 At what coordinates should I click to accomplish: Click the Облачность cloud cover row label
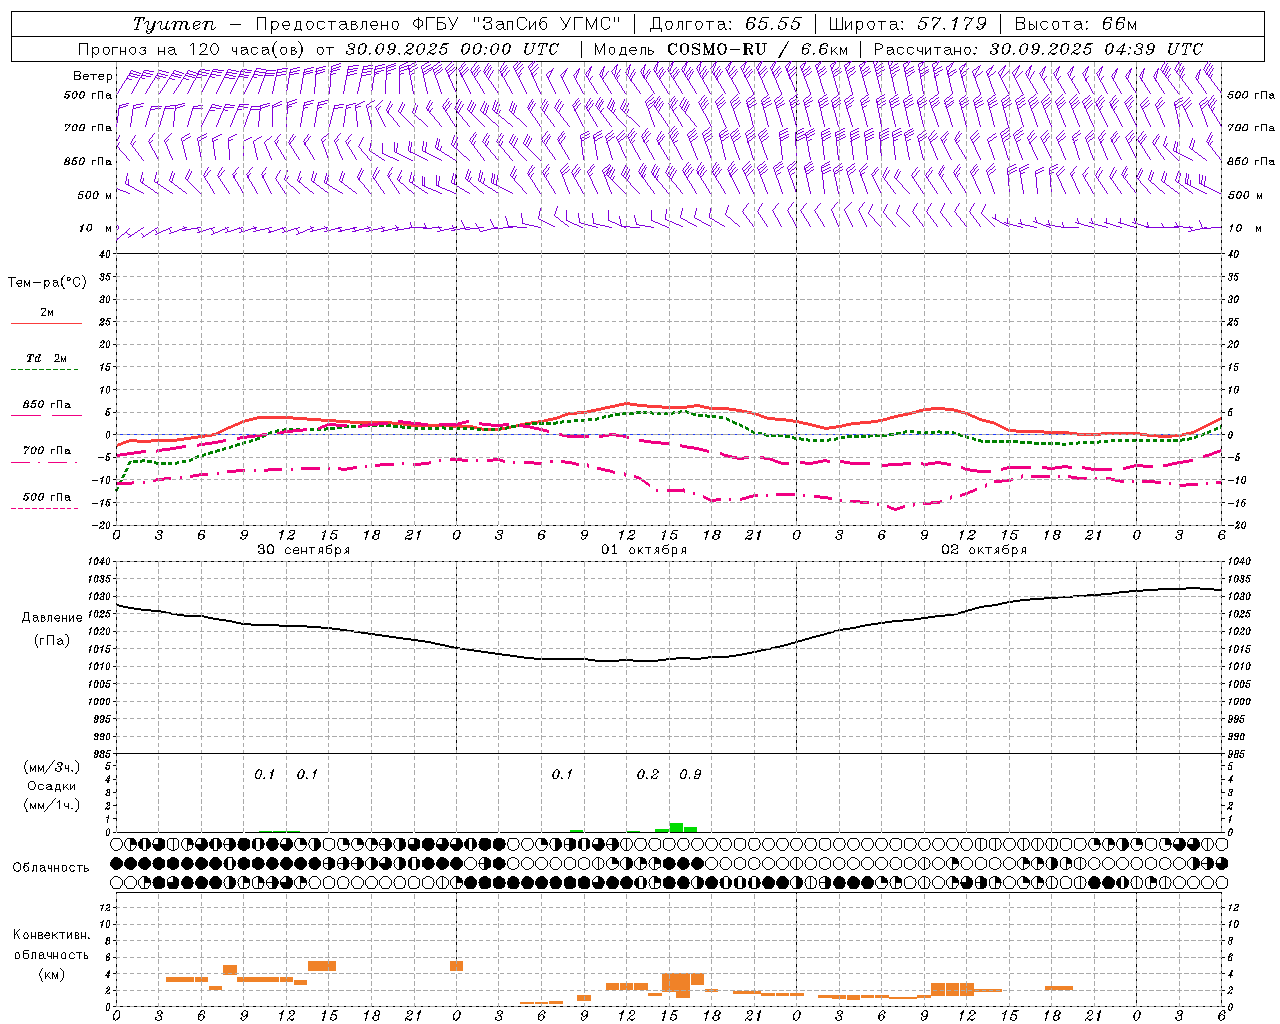(51, 867)
